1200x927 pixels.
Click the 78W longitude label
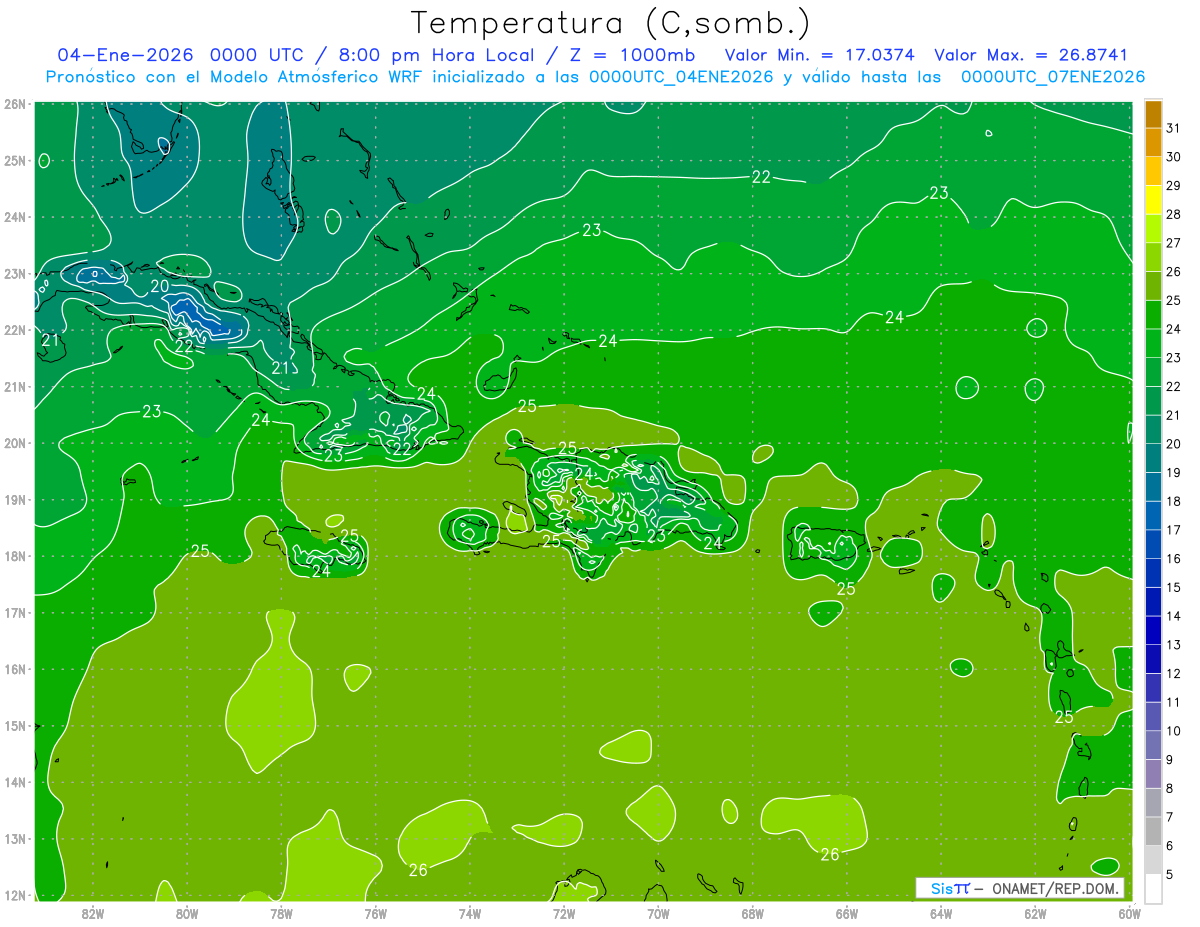pyautogui.click(x=281, y=913)
